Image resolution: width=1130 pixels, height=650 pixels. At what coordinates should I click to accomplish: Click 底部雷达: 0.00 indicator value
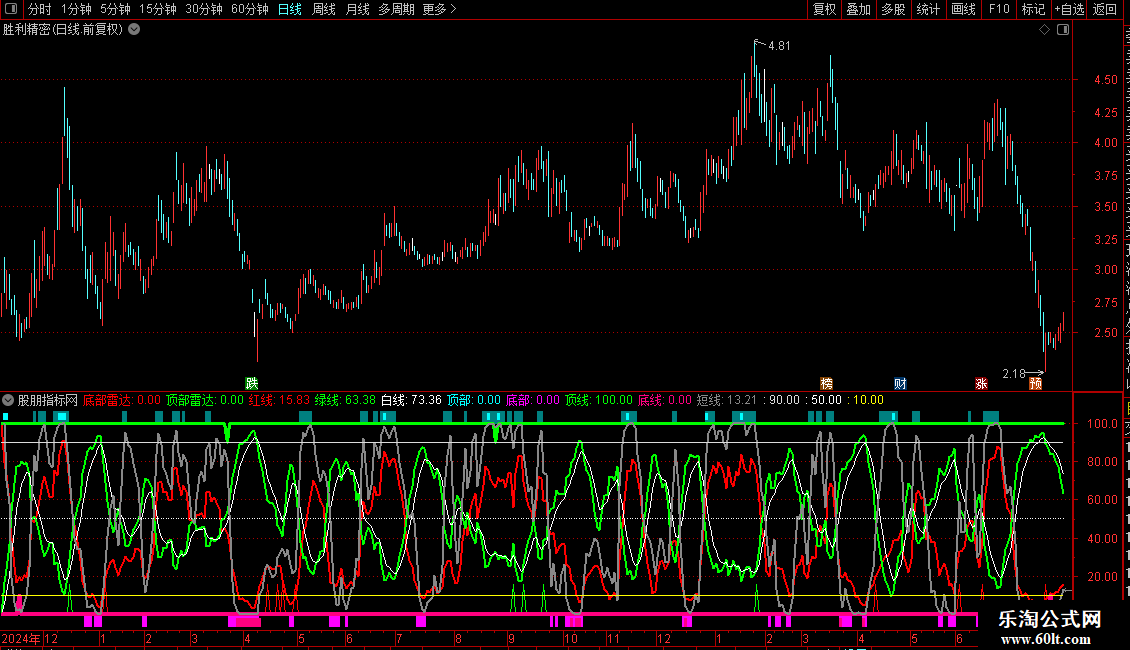pyautogui.click(x=122, y=400)
